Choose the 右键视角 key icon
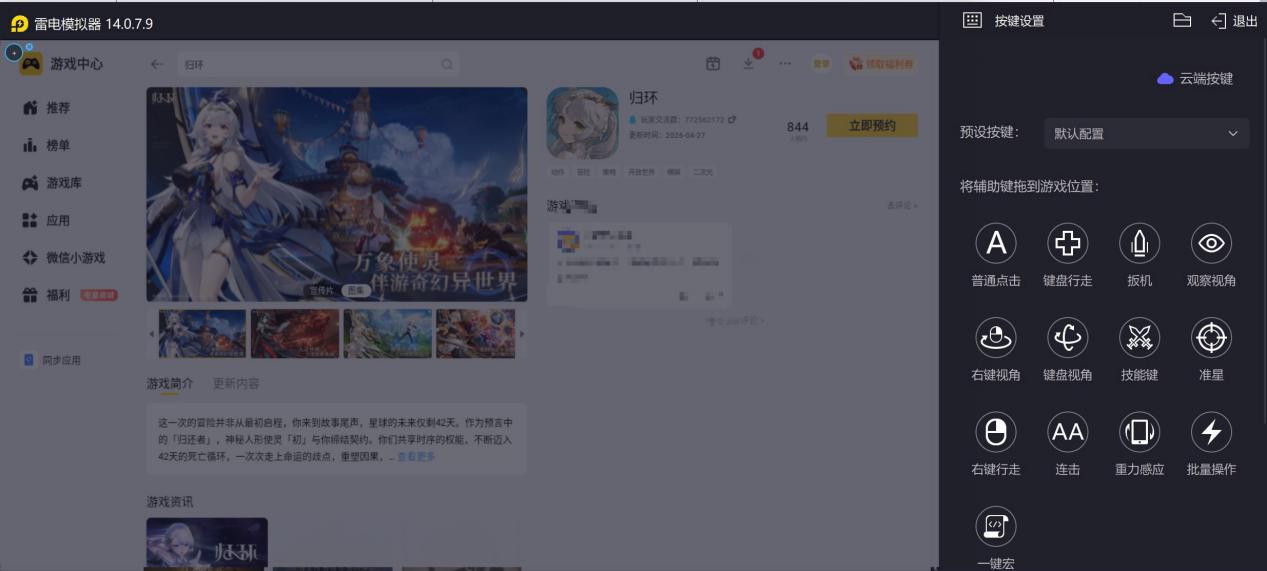 (995, 337)
